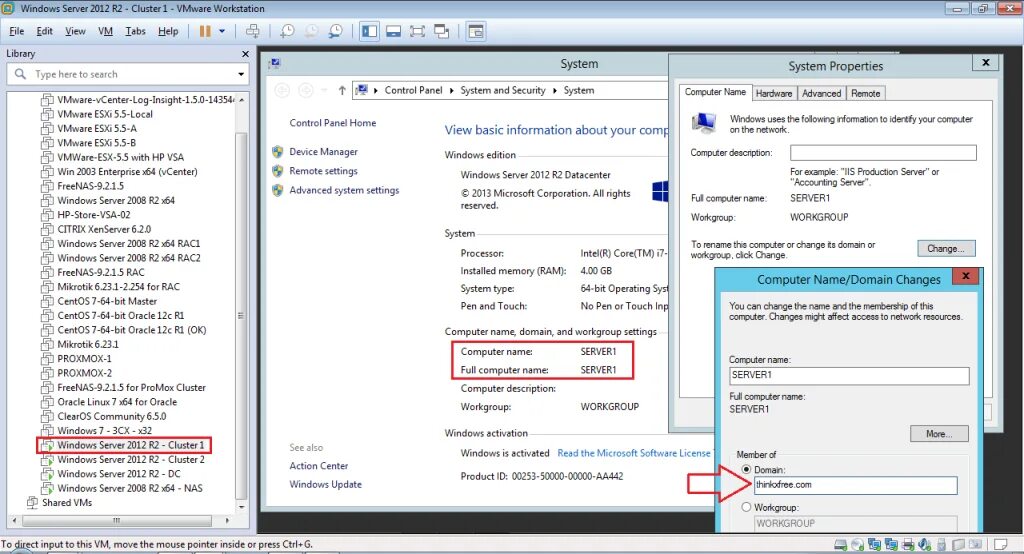Suspend the VM with the pause icon
Screen dimensions: 1024x554
pyautogui.click(x=205, y=31)
